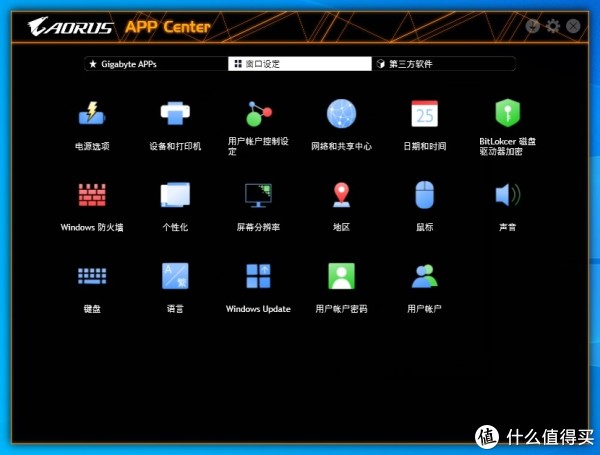Open the 电源选项 power options icon

[x=92, y=113]
